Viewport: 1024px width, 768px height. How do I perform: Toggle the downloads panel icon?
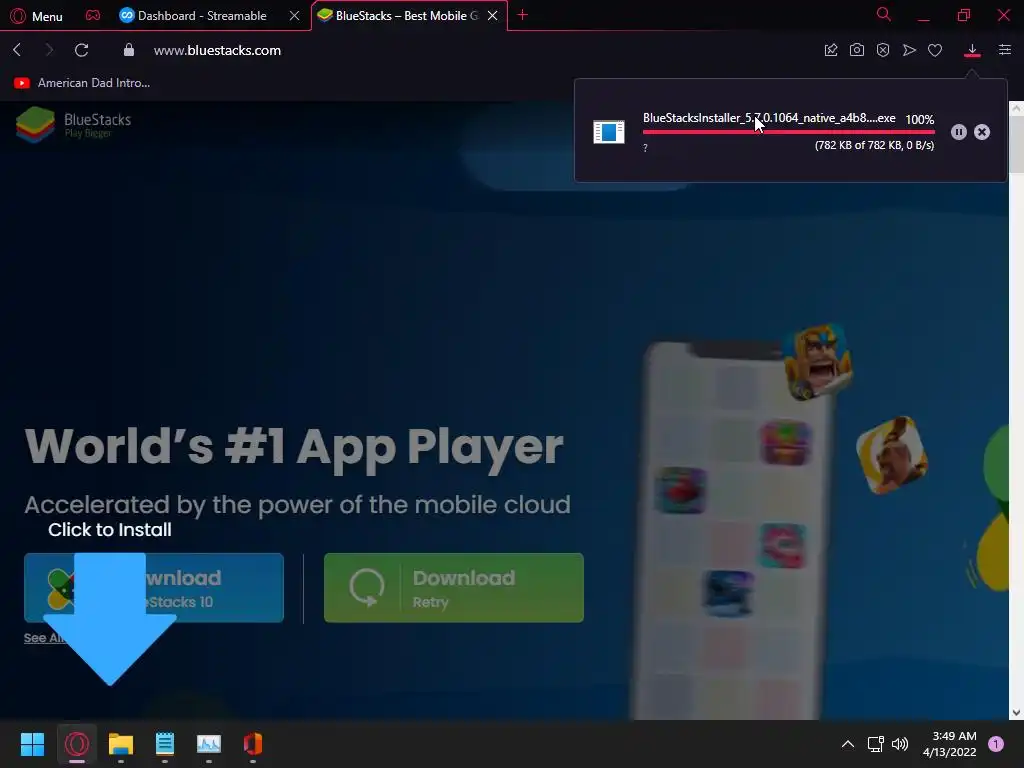point(972,50)
